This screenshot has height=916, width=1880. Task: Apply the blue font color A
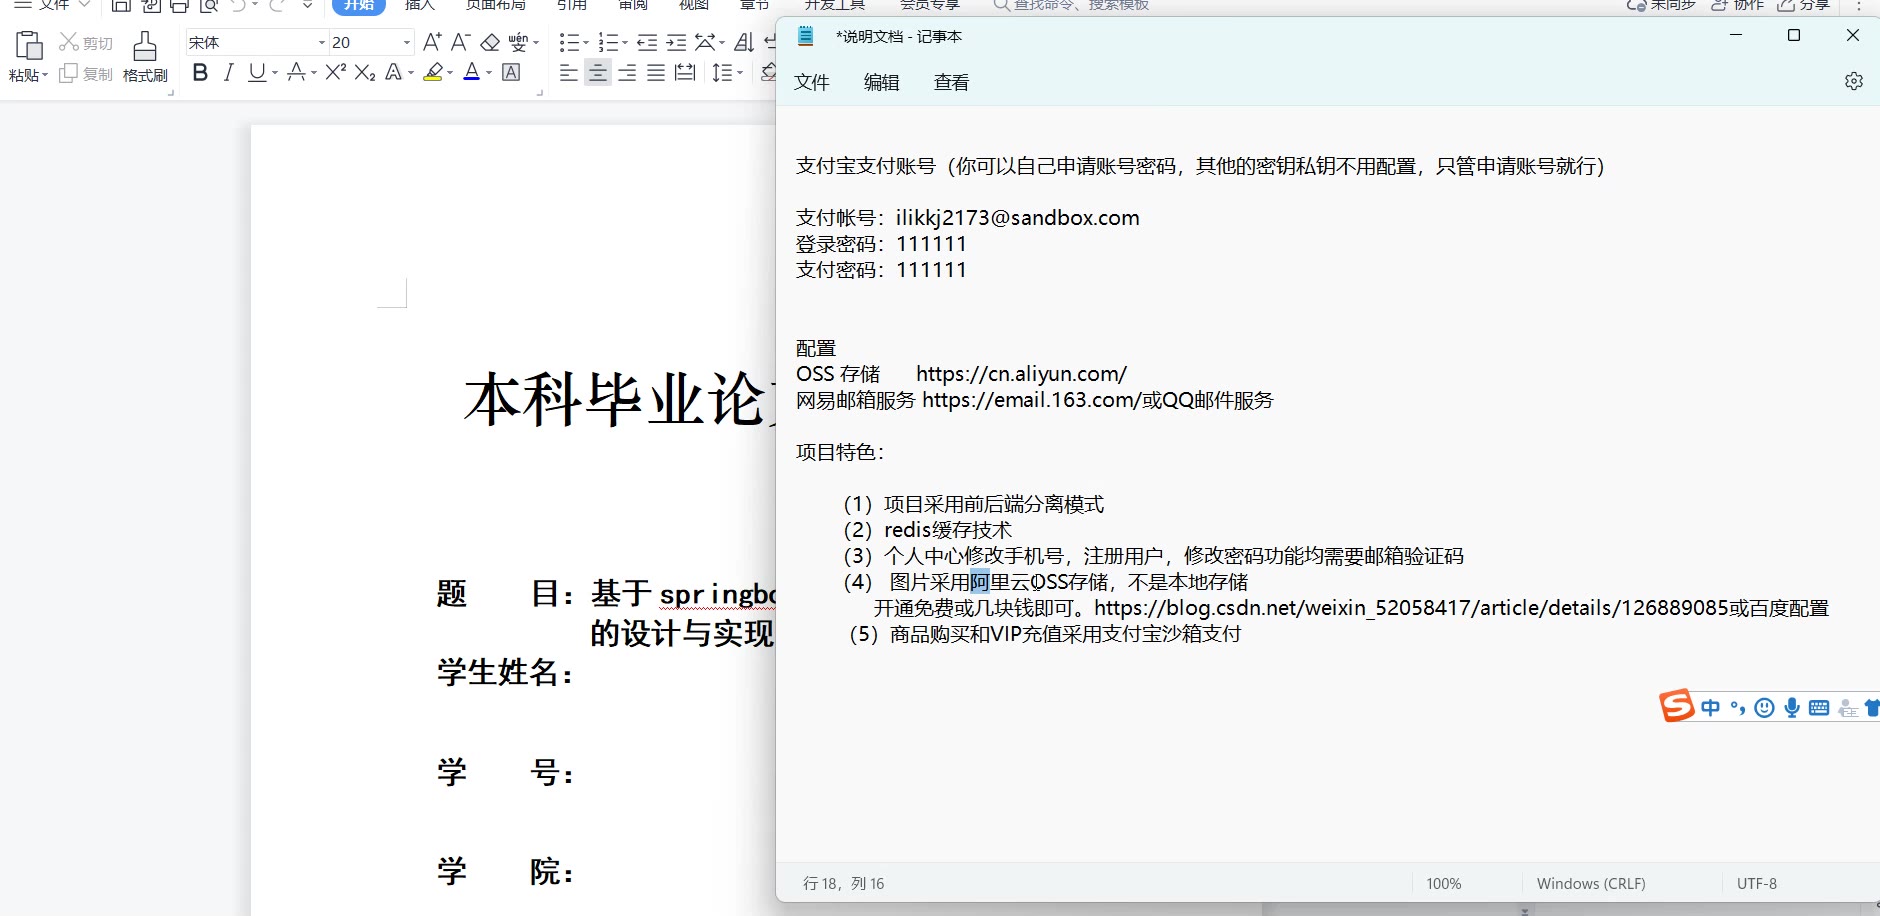[x=472, y=72]
